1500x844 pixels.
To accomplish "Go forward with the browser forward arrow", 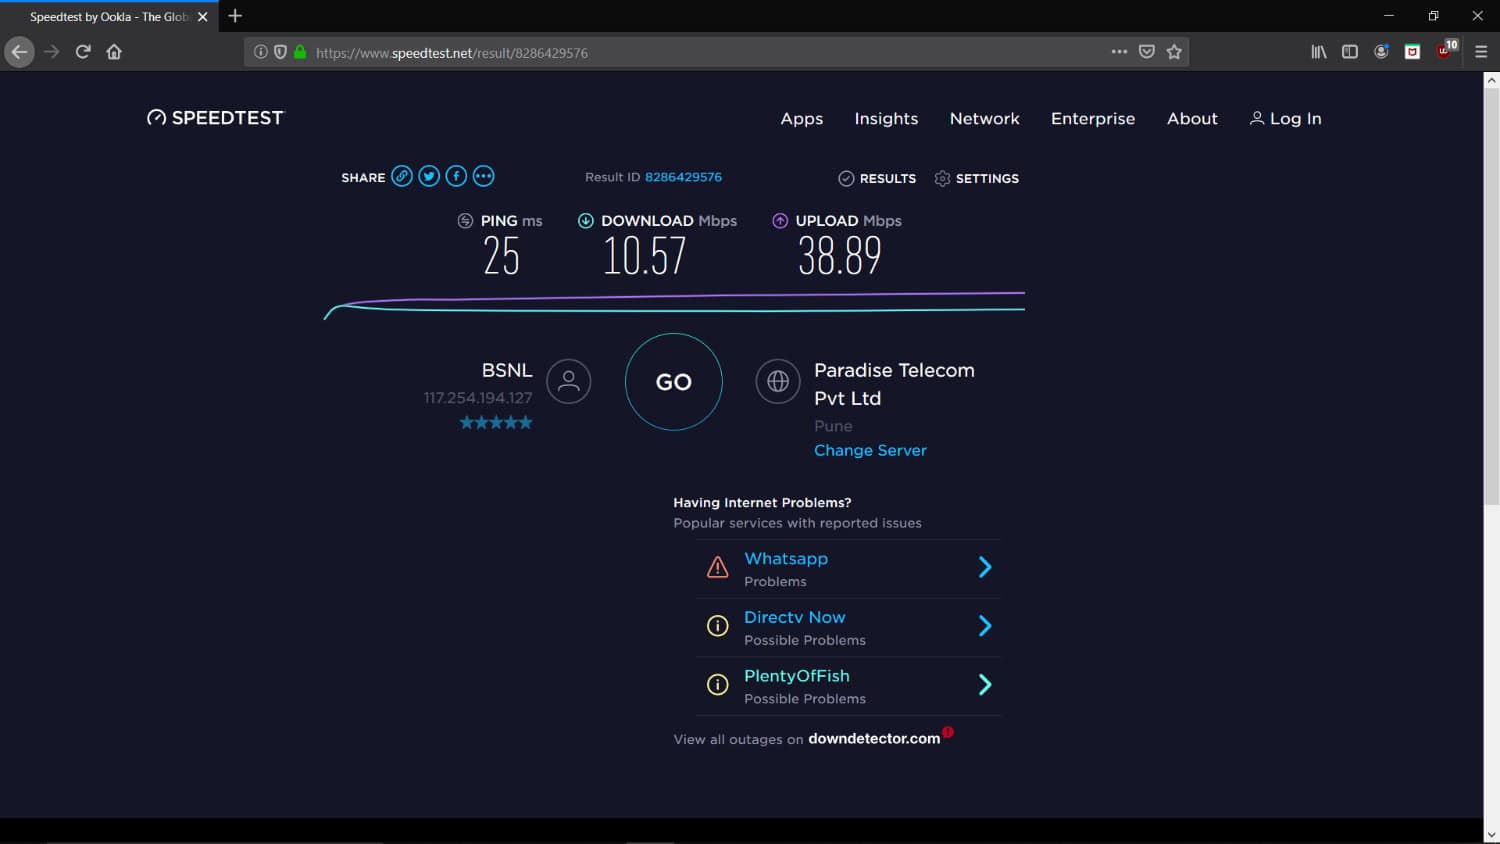I will (52, 52).
